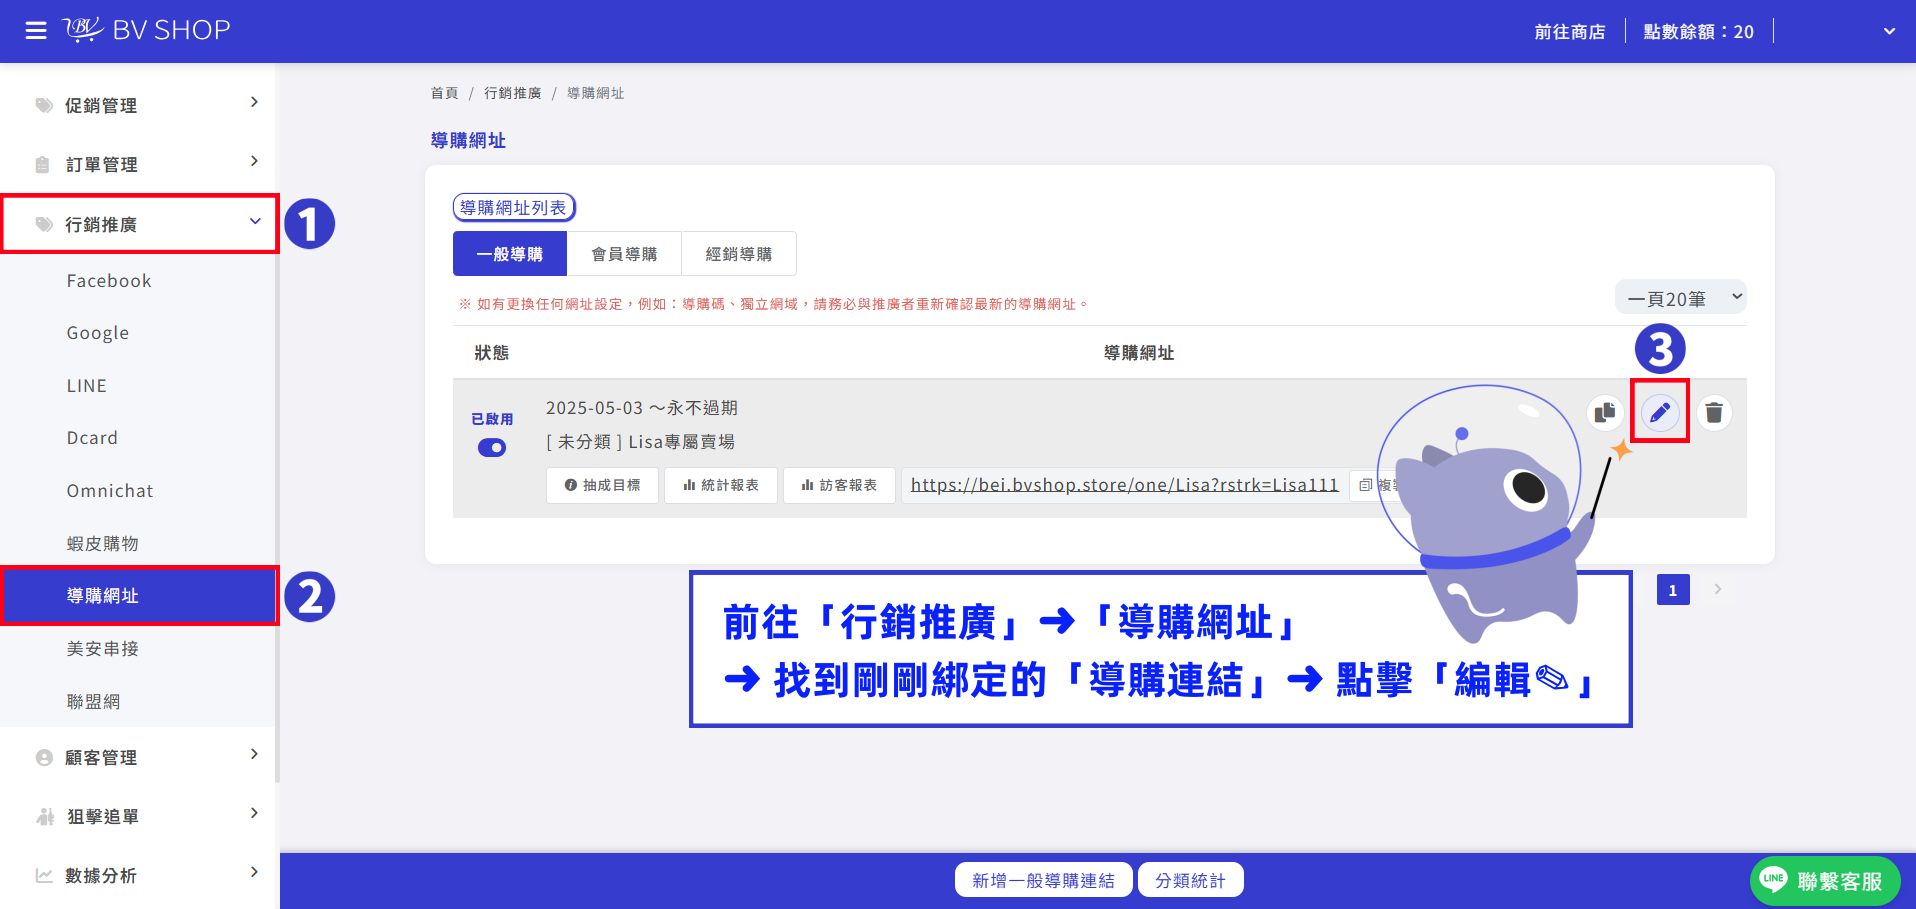Screen dimensions: 1916x909
Task: Open the Omnichat sidebar item
Action: (x=110, y=491)
